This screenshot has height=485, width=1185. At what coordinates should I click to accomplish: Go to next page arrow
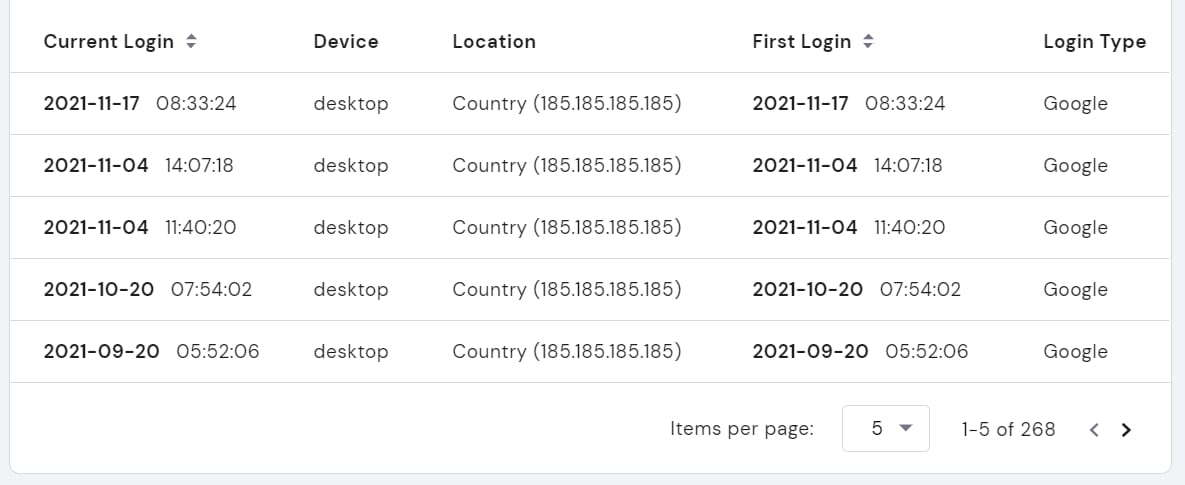coord(1126,430)
